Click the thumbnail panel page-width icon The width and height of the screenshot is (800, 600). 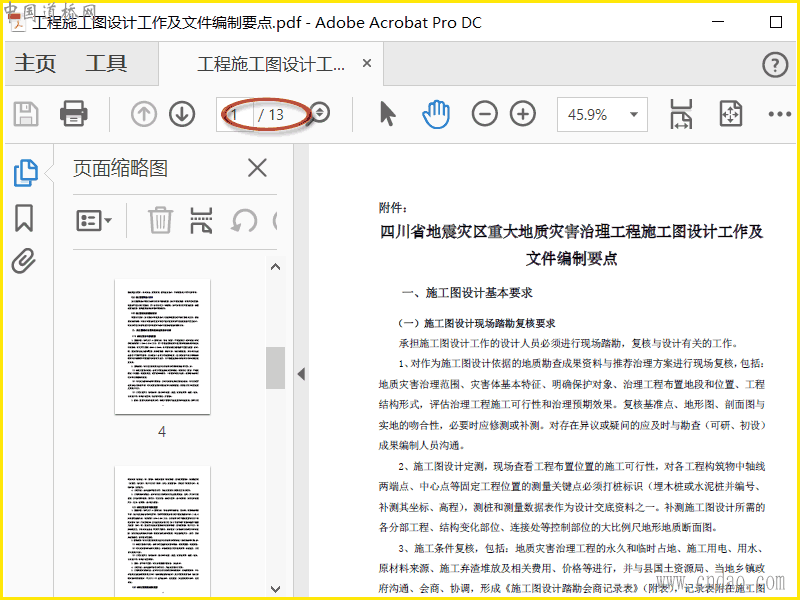[201, 220]
